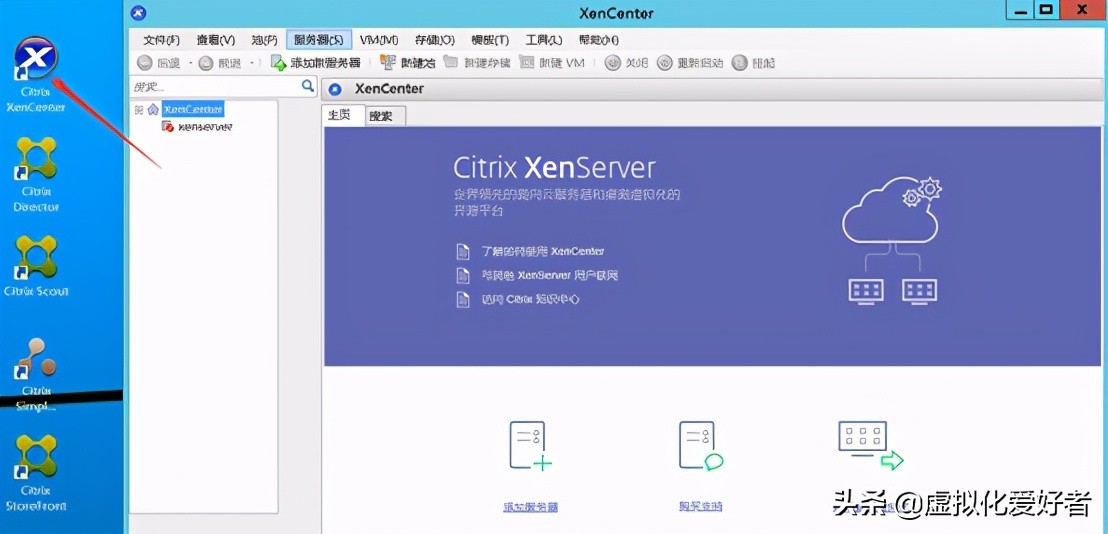
Task: Click the 重新启动 toolbar label
Action: [700, 63]
